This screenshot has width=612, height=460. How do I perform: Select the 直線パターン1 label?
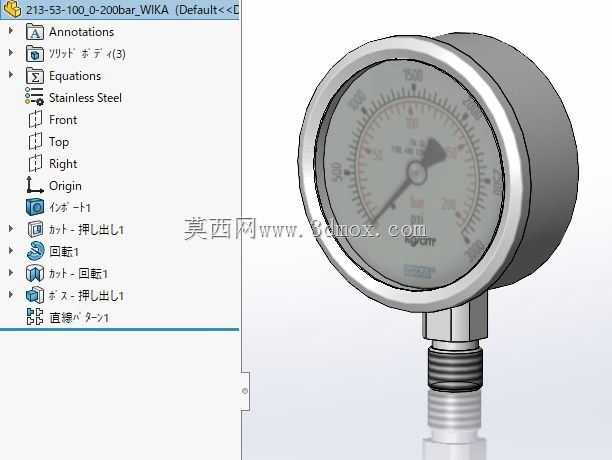(79, 318)
